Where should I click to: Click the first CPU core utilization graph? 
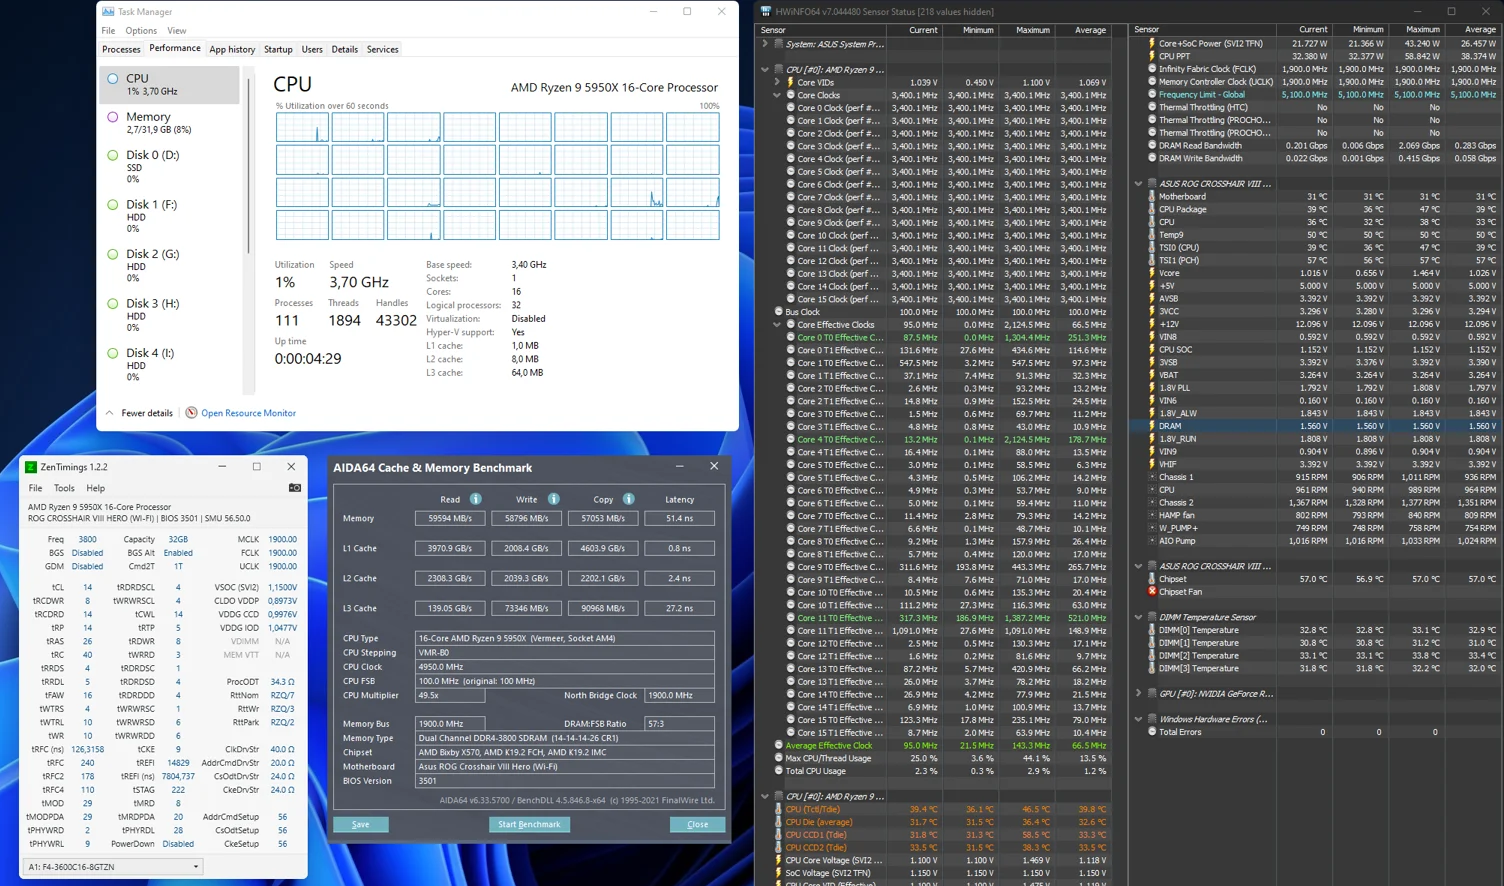click(302, 127)
